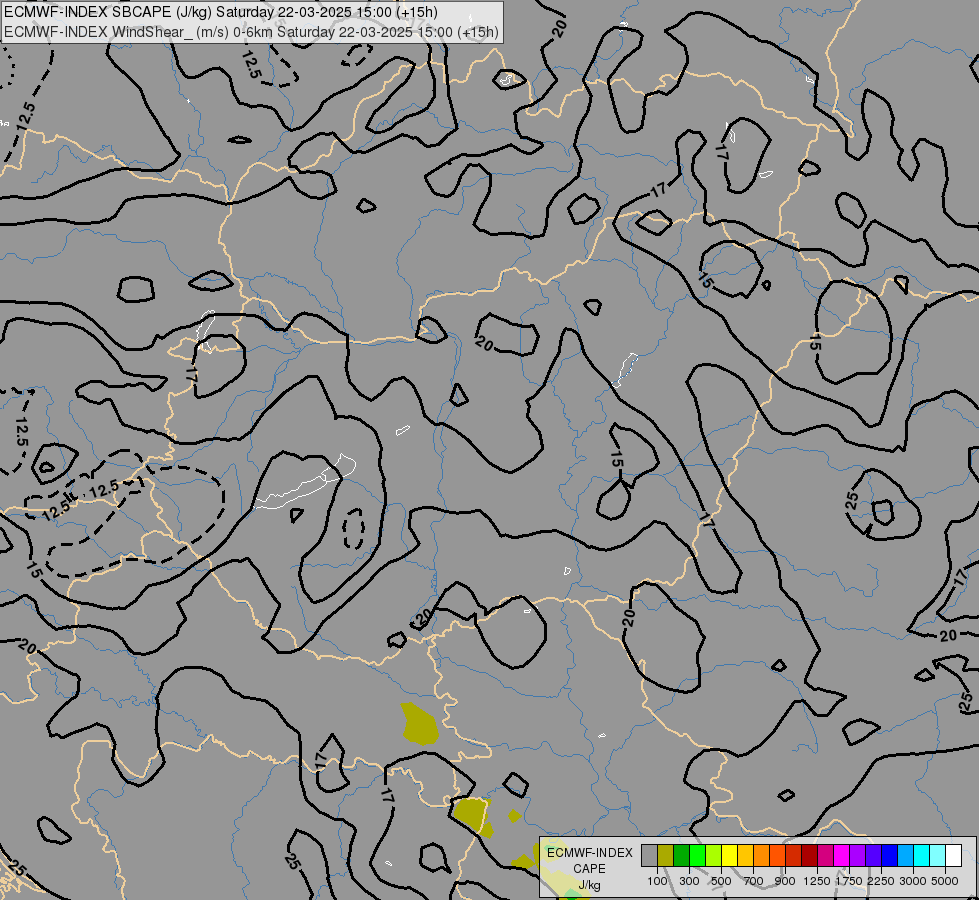Select the 900 legend scale label
979x900 pixels.
pyautogui.click(x=785, y=881)
